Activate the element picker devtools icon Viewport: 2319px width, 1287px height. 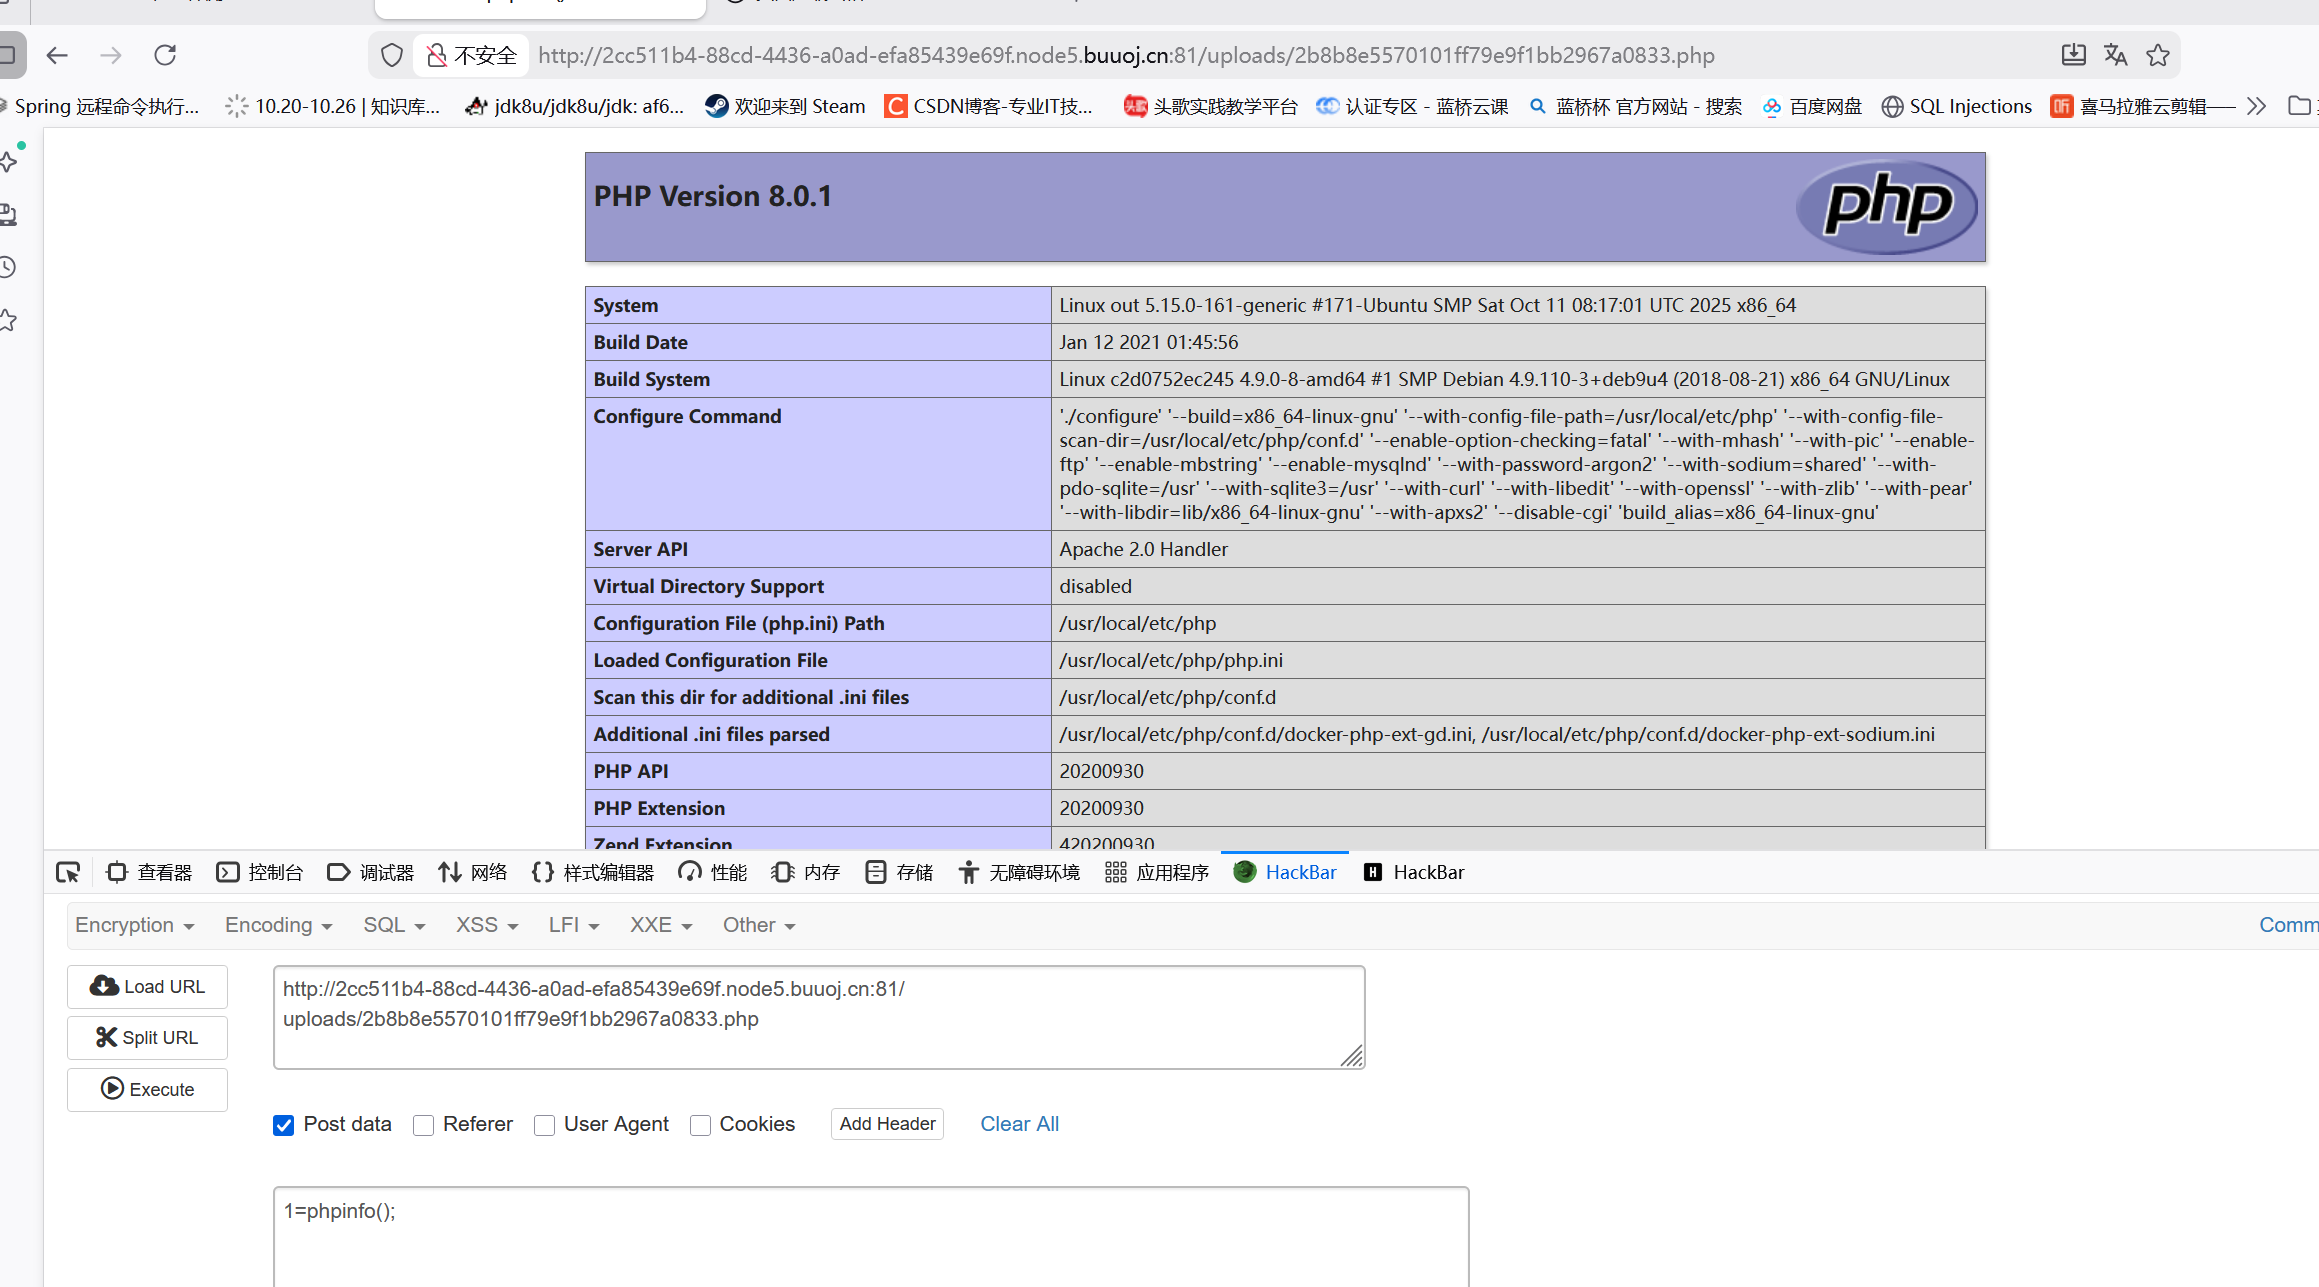pyautogui.click(x=68, y=872)
